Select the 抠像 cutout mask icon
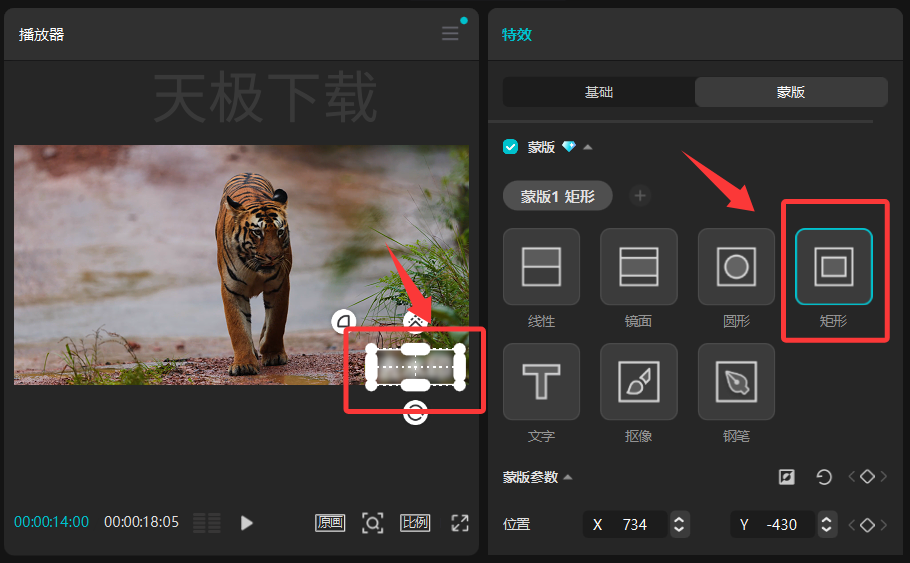Viewport: 910px width, 563px height. [x=638, y=381]
